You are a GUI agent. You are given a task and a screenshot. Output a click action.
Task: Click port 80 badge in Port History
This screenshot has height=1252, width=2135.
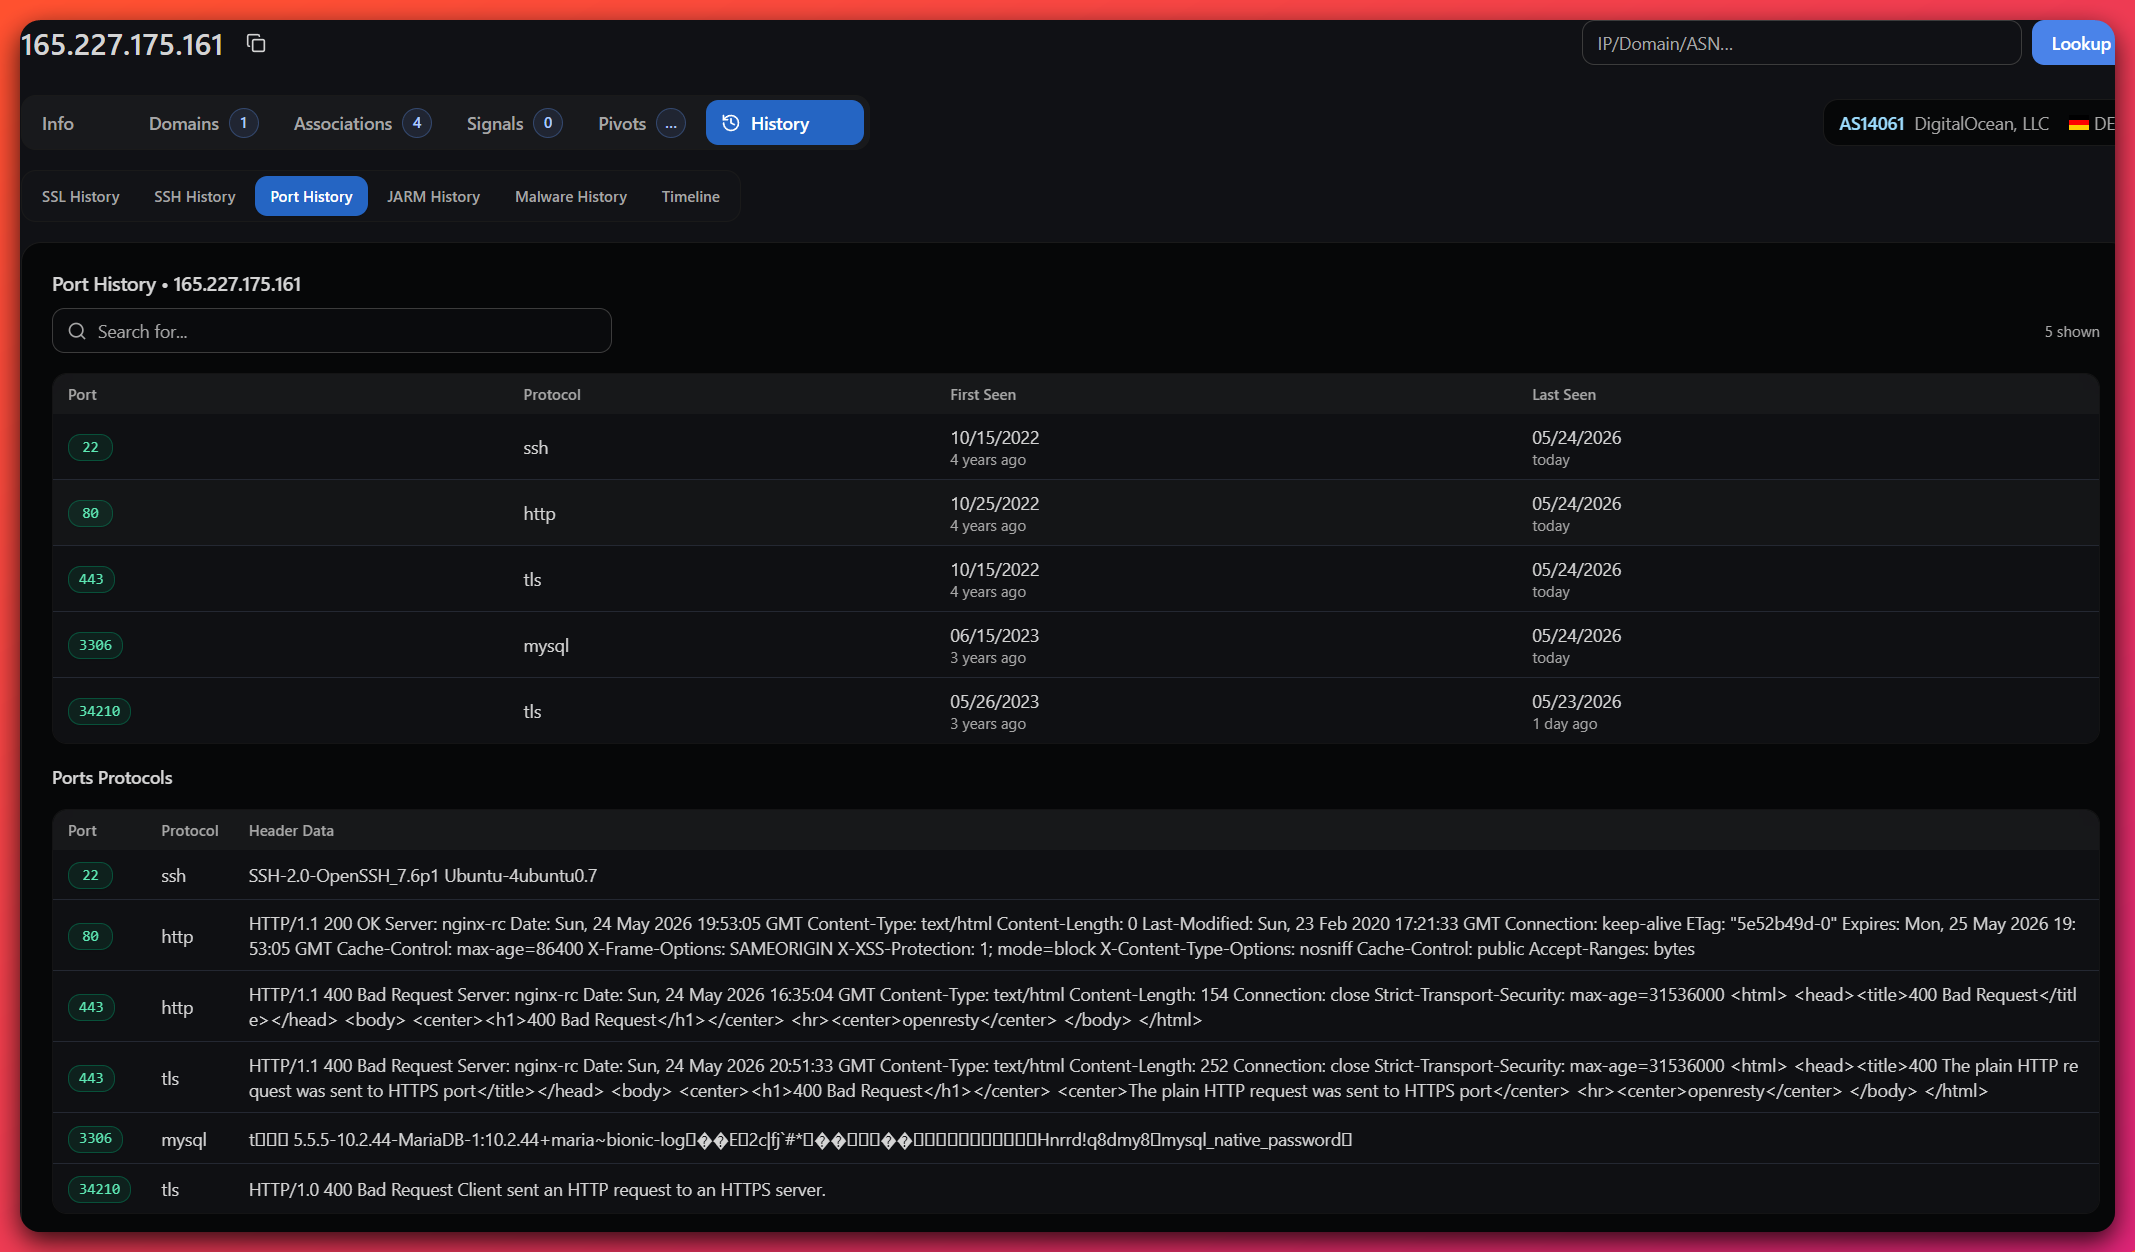pos(90,513)
